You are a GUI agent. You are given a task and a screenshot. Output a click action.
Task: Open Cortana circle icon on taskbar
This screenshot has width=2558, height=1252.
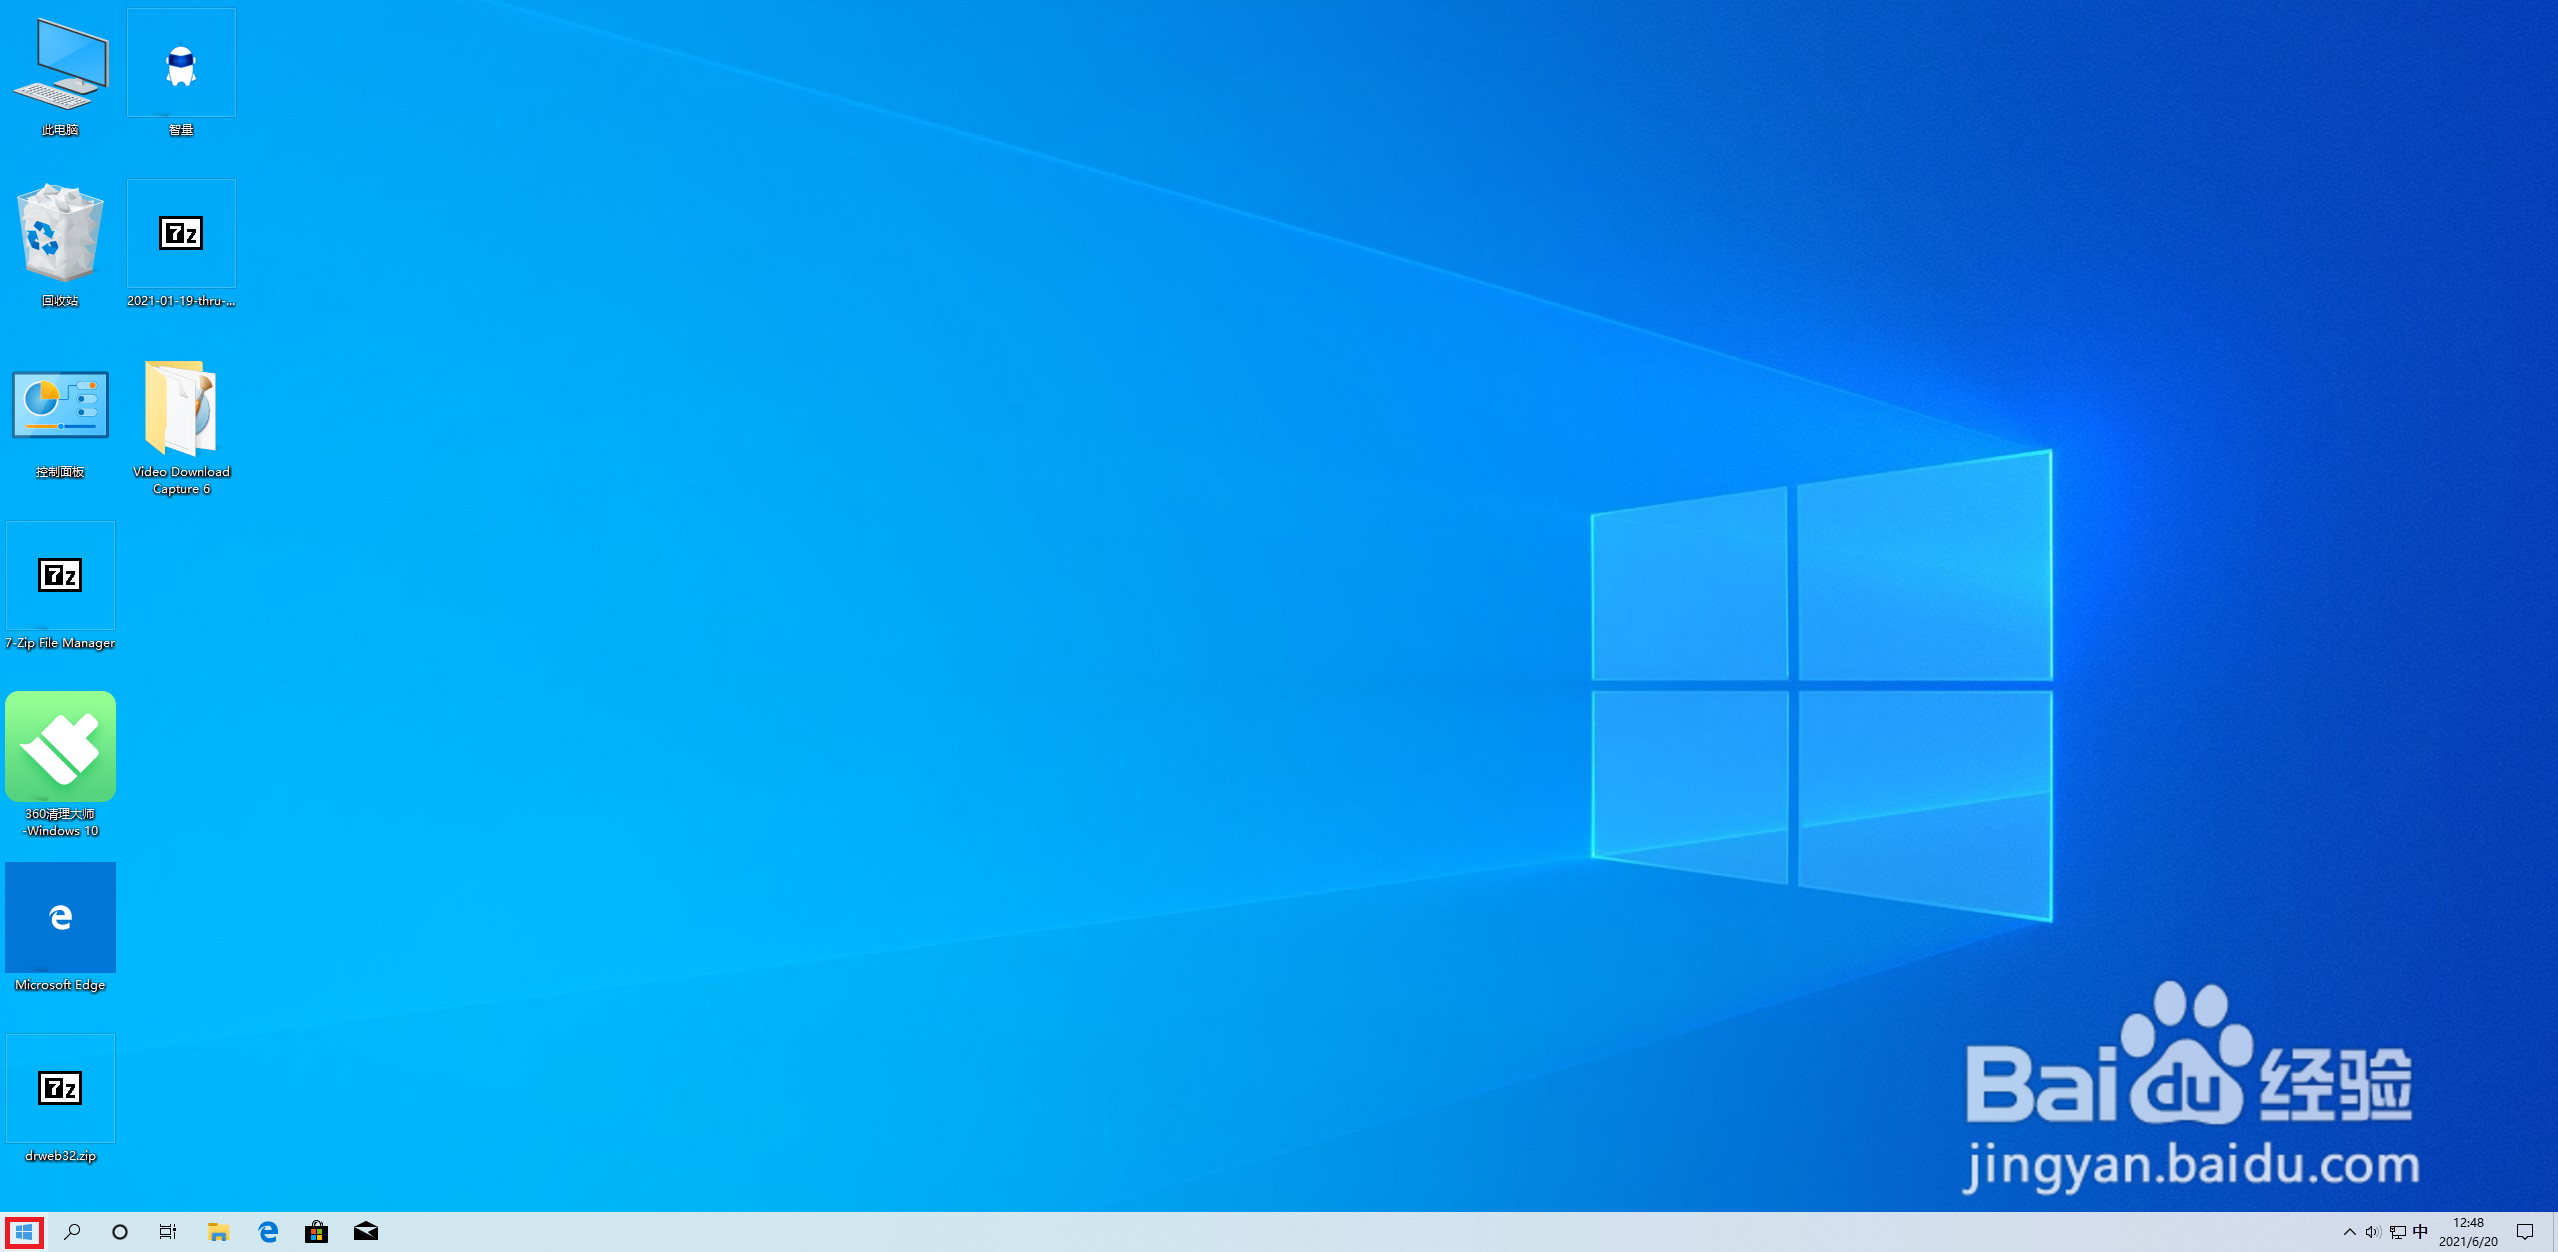(120, 1232)
